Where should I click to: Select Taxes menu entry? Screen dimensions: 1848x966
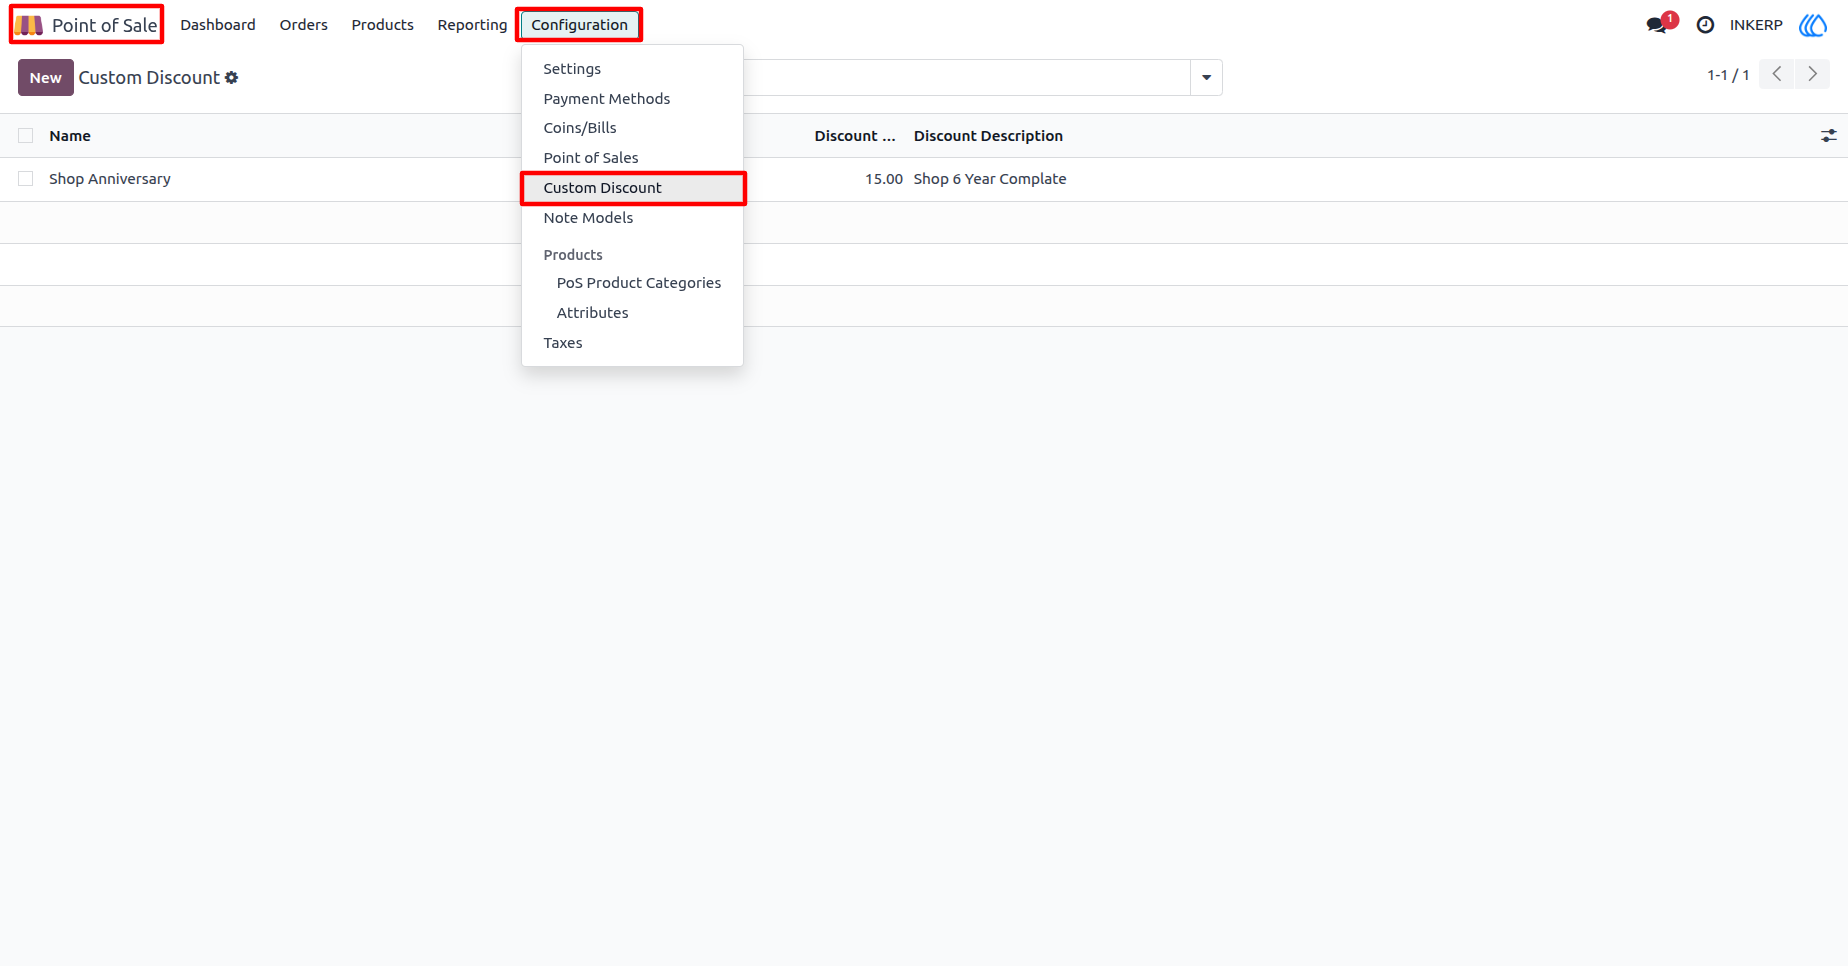point(632,343)
